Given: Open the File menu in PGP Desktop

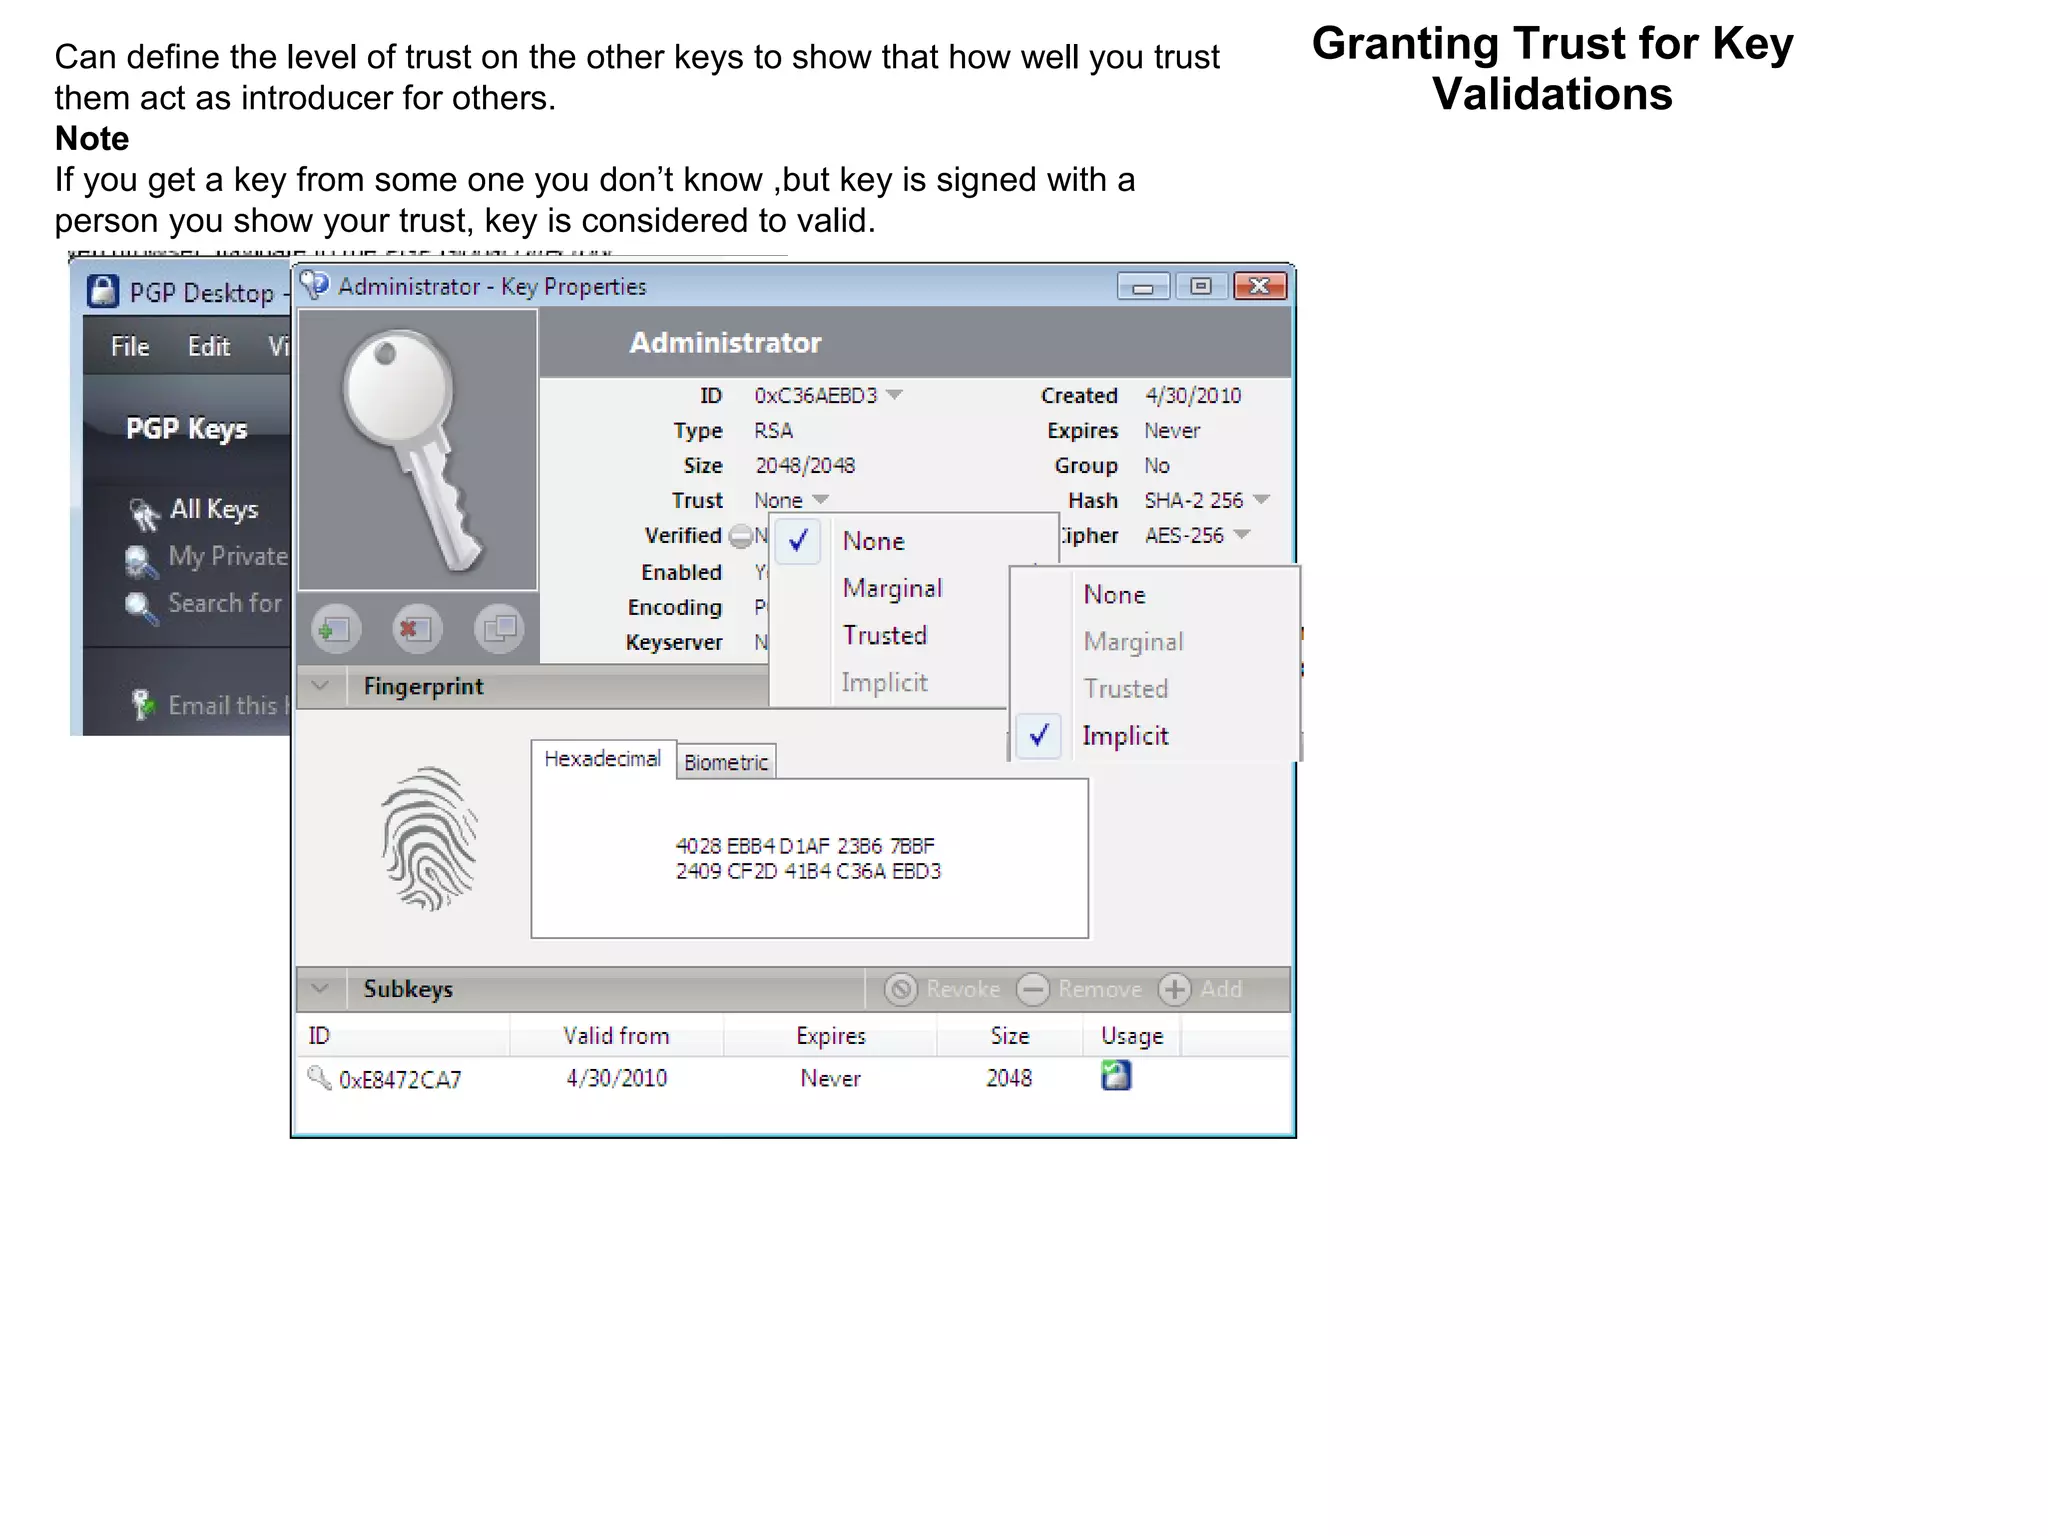Looking at the screenshot, I should coord(130,347).
